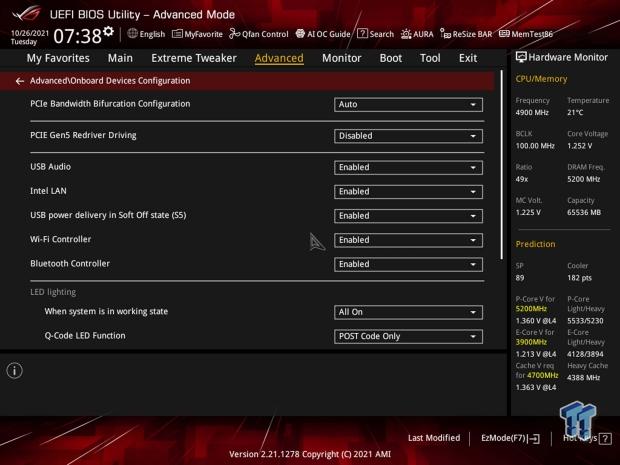Image resolution: width=620 pixels, height=465 pixels.
Task: Select the USB Audio setting label
Action: (x=51, y=166)
